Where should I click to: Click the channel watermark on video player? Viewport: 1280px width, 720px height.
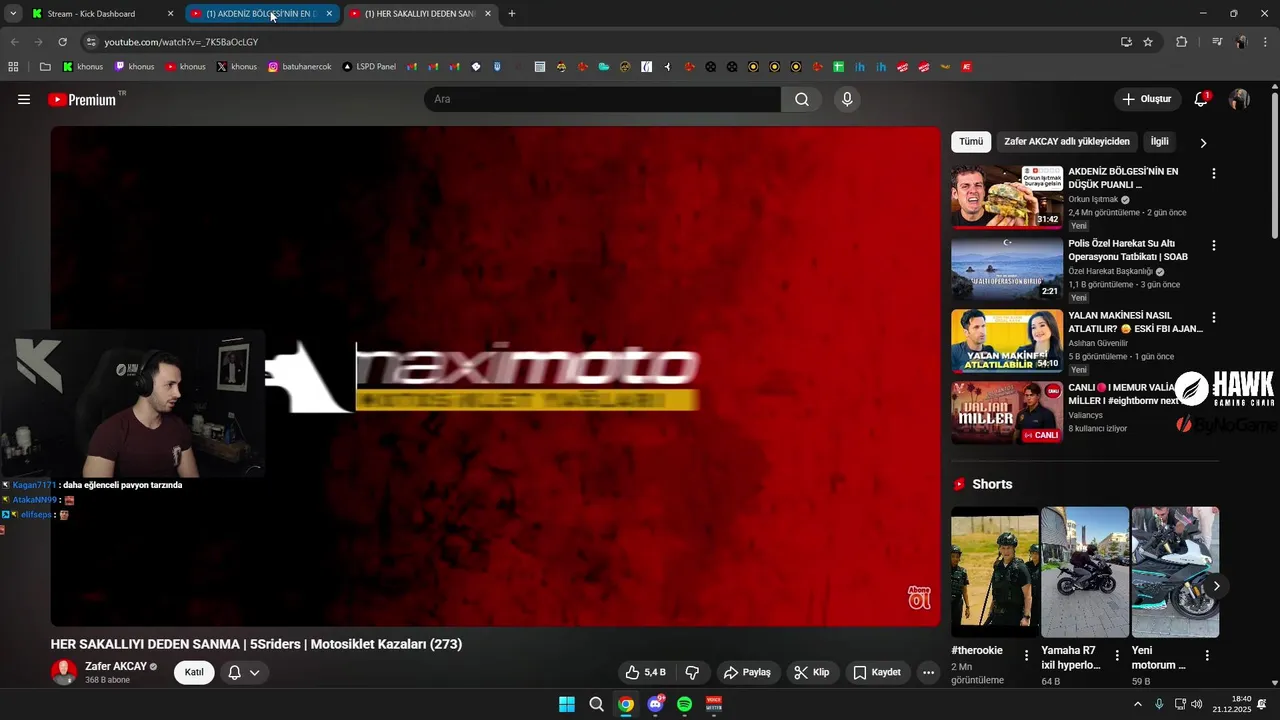(x=919, y=597)
